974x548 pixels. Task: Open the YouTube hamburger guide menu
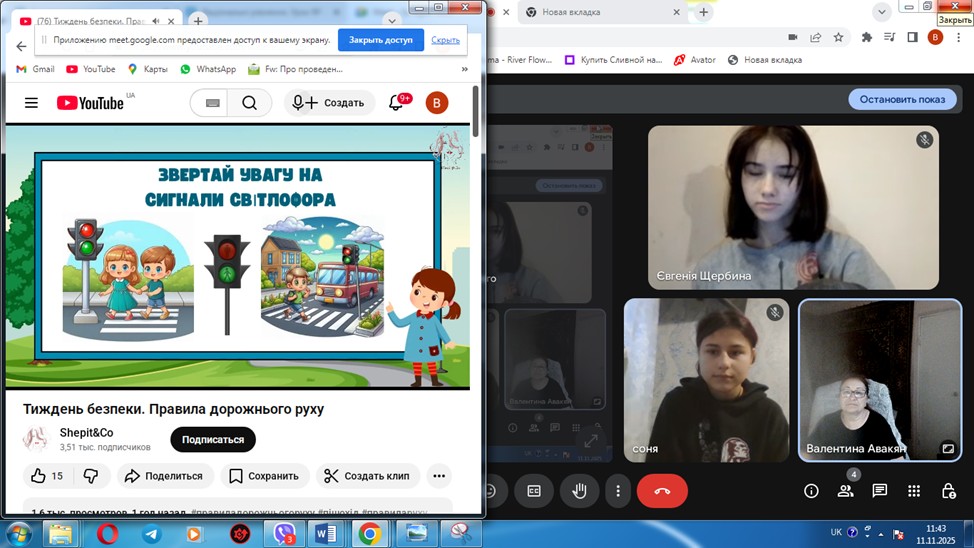(x=31, y=103)
